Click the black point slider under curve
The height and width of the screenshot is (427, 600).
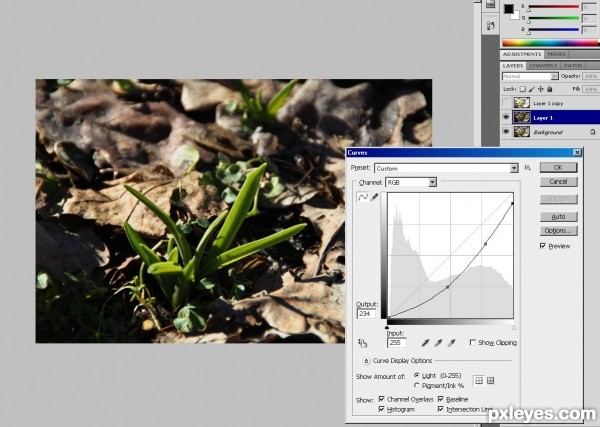click(x=387, y=327)
